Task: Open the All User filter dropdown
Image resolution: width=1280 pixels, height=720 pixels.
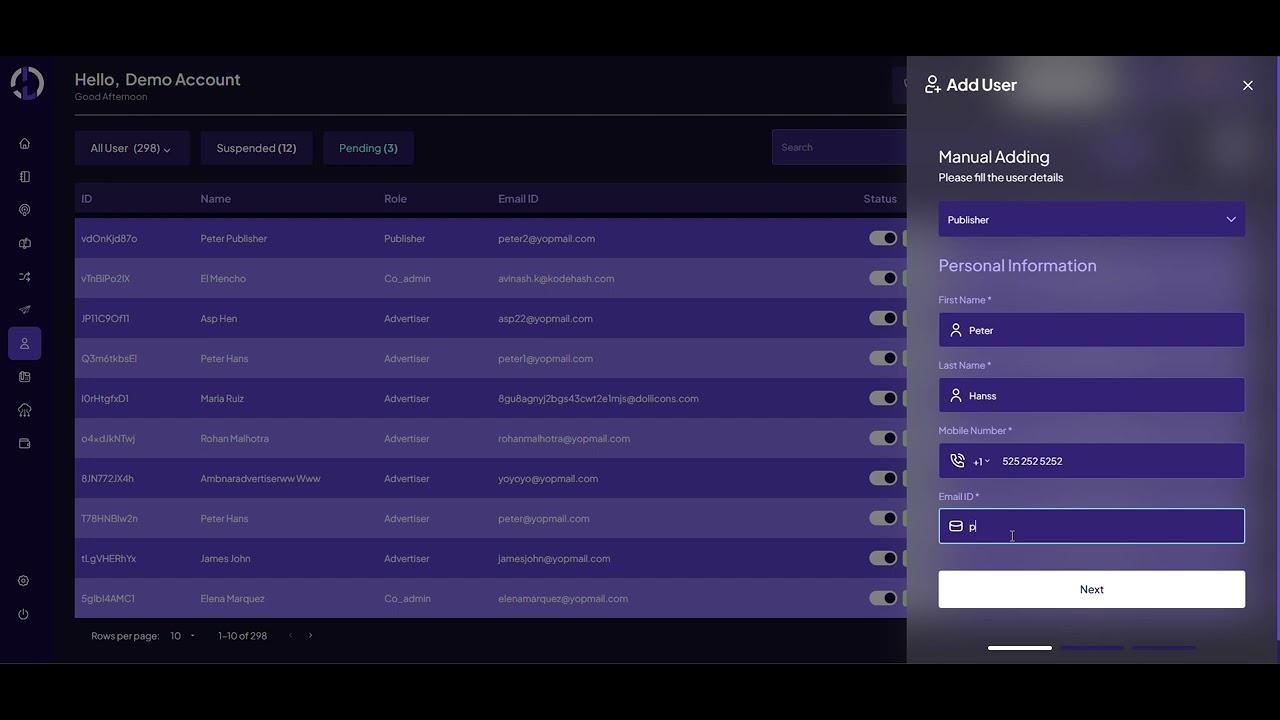Action: click(131, 149)
